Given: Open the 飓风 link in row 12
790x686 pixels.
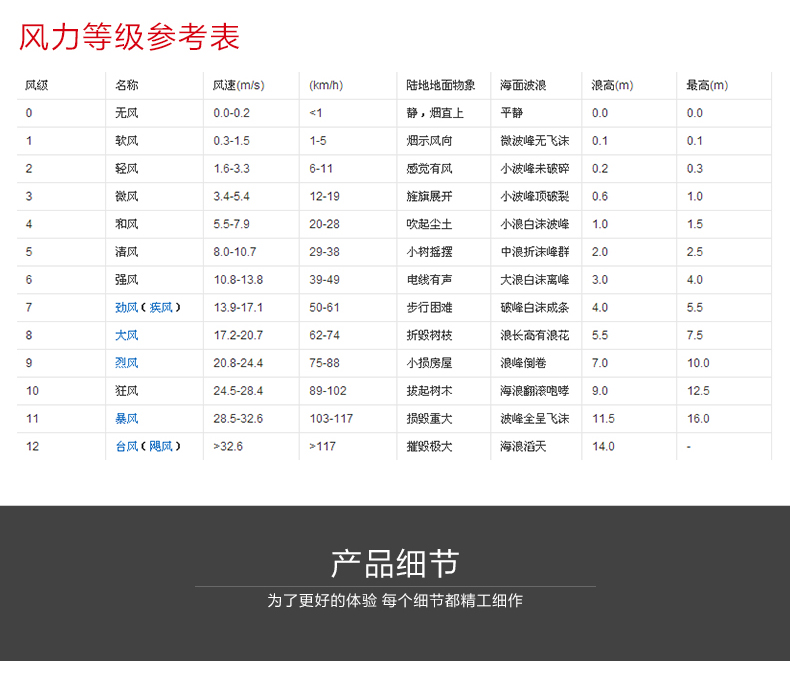Looking at the screenshot, I should (161, 446).
